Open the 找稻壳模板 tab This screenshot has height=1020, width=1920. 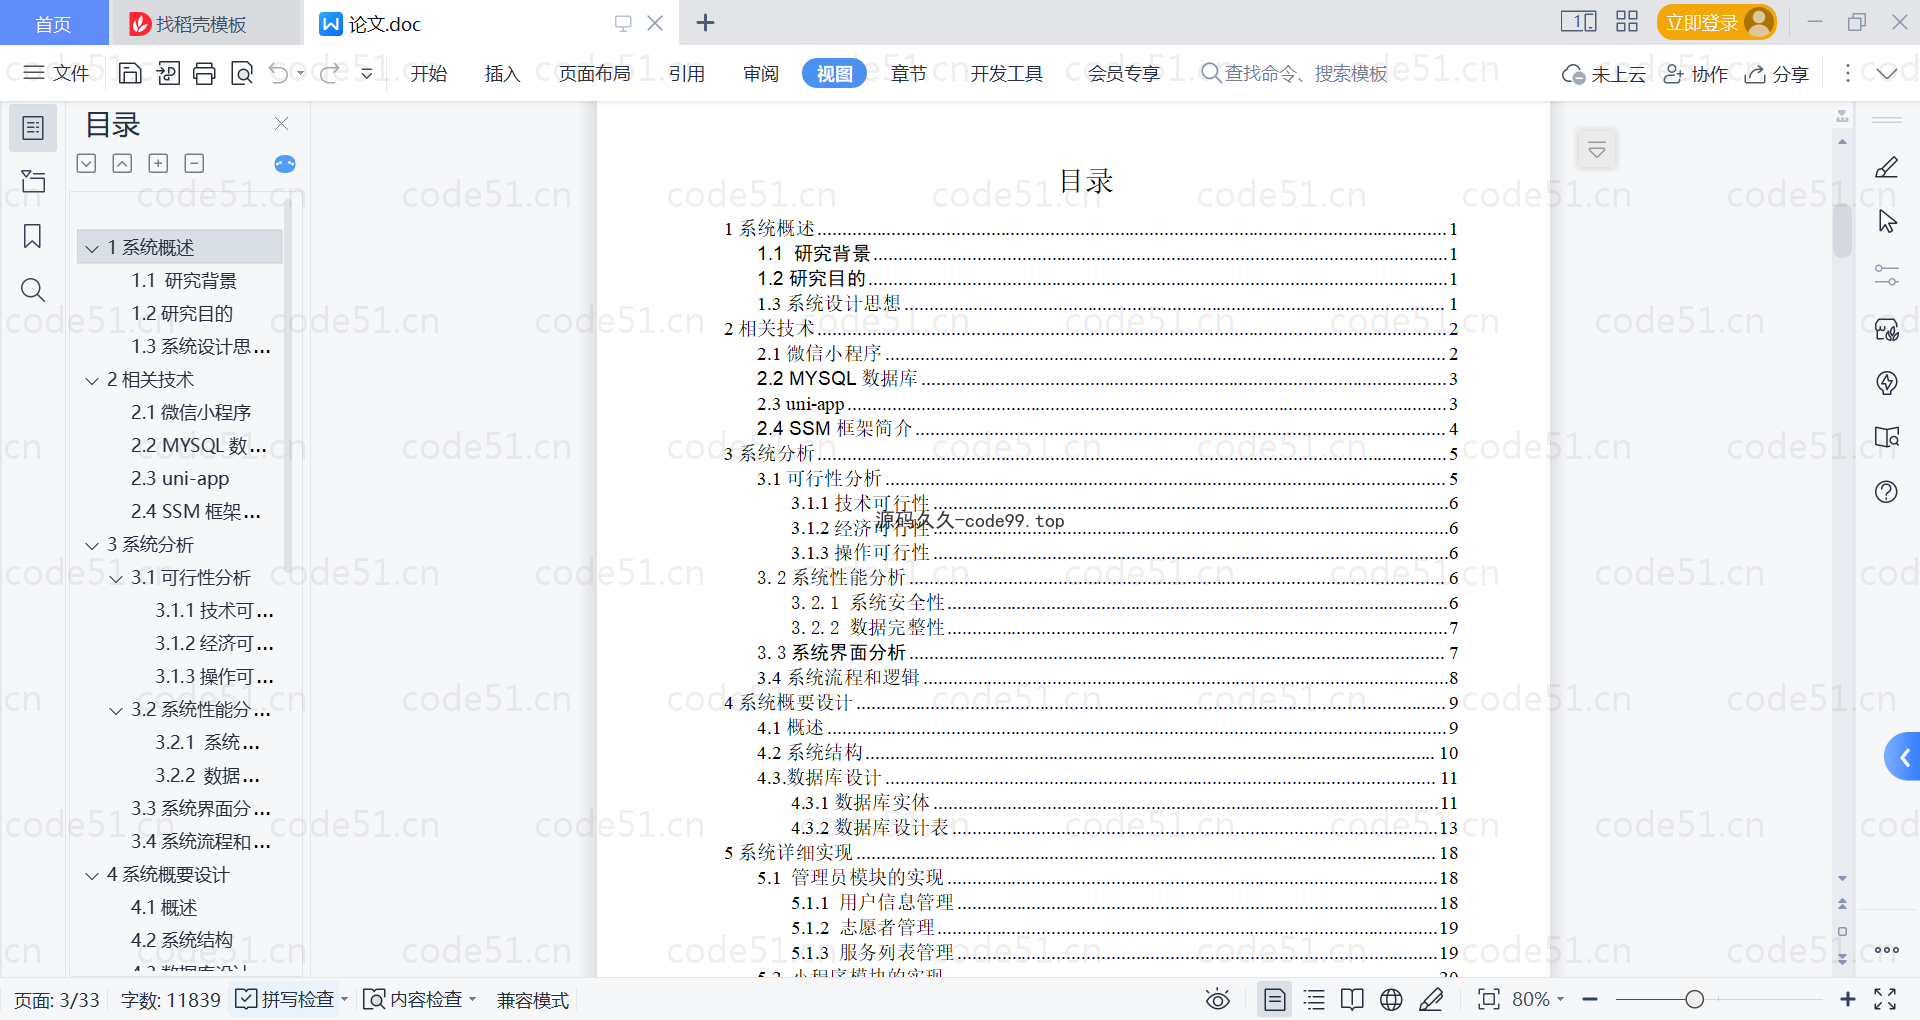205,23
